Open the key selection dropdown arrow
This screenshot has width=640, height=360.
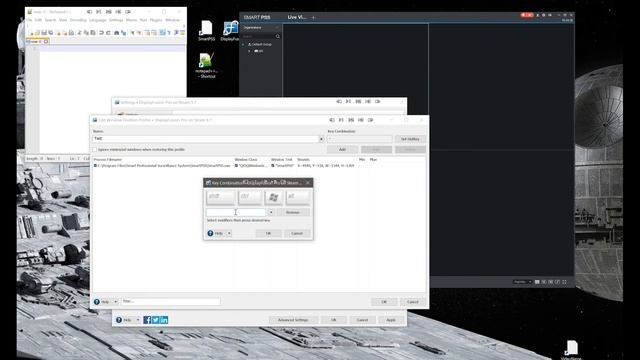271,212
